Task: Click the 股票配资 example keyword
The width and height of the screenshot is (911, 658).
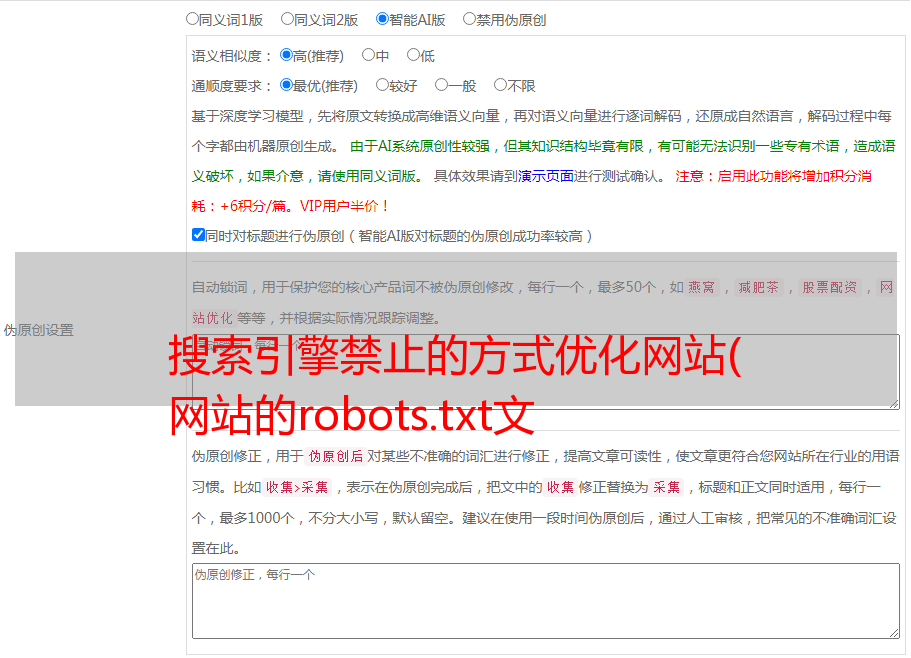Action: 830,287
